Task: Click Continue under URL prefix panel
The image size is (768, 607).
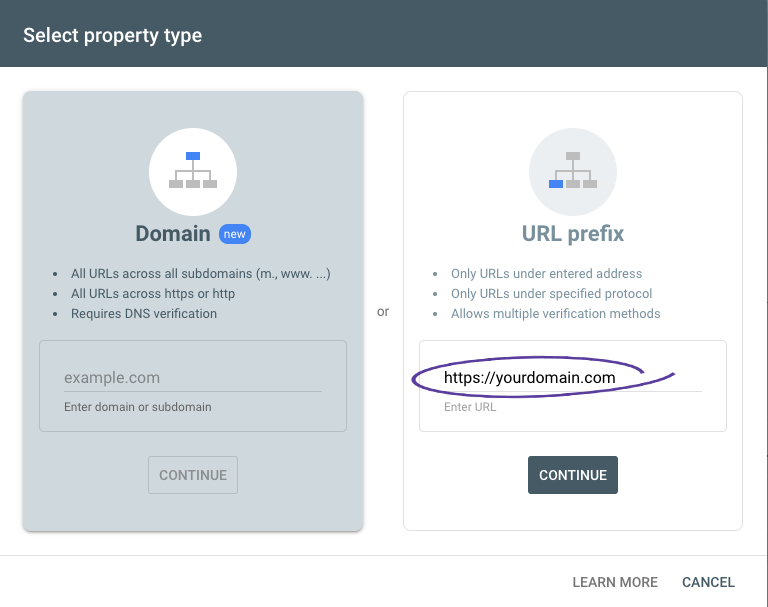Action: point(573,475)
